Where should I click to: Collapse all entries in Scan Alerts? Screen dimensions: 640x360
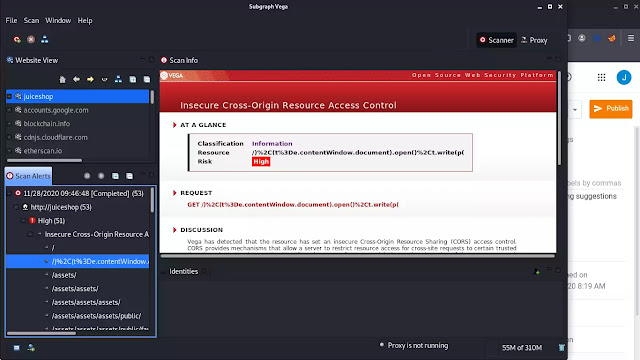(129, 176)
